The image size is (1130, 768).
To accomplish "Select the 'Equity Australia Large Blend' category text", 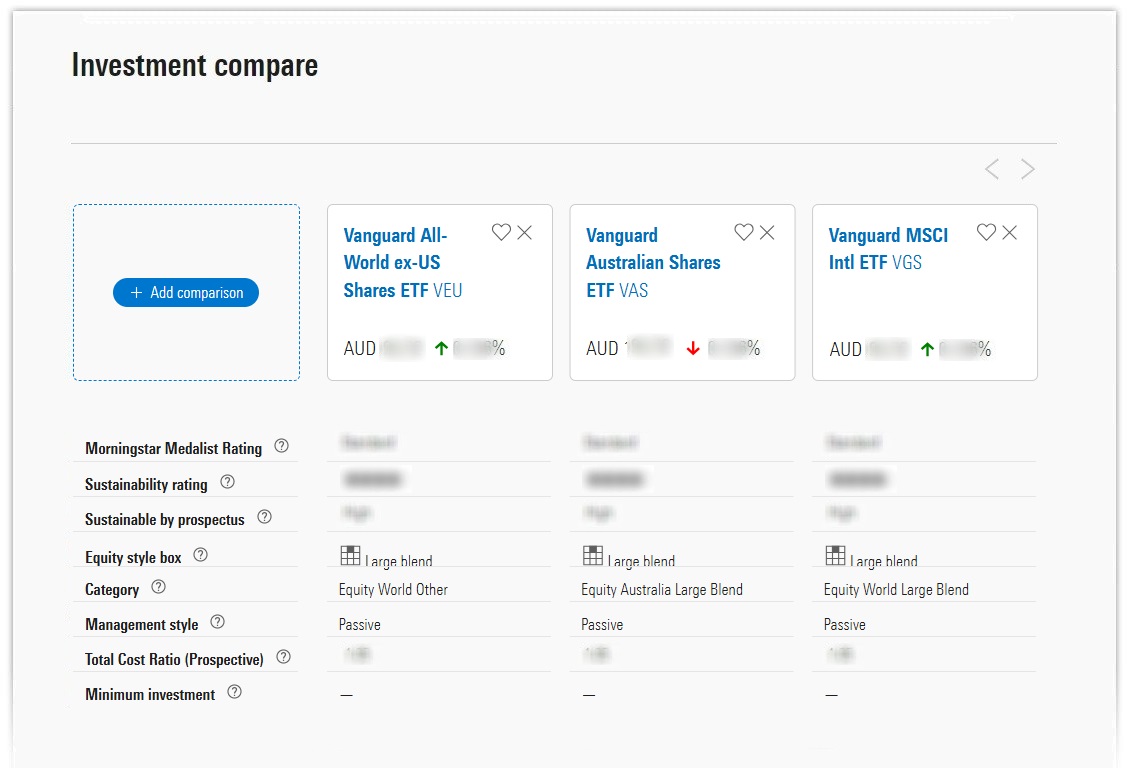I will coord(662,589).
